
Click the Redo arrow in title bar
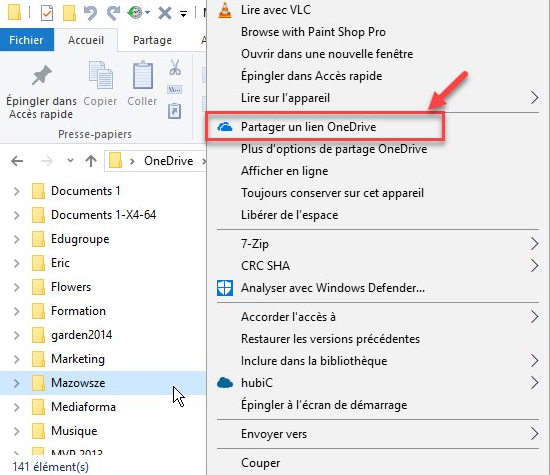pyautogui.click(x=113, y=13)
